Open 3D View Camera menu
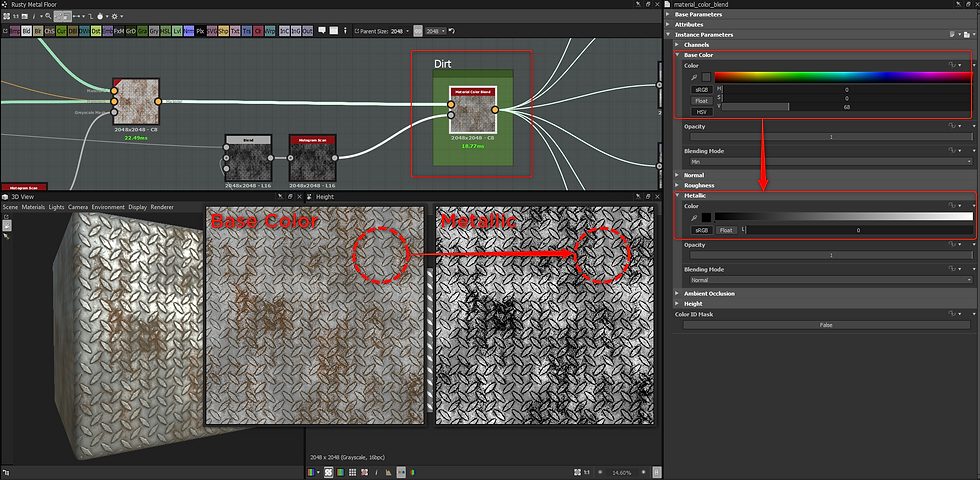This screenshot has width=980, height=480. pyautogui.click(x=78, y=207)
